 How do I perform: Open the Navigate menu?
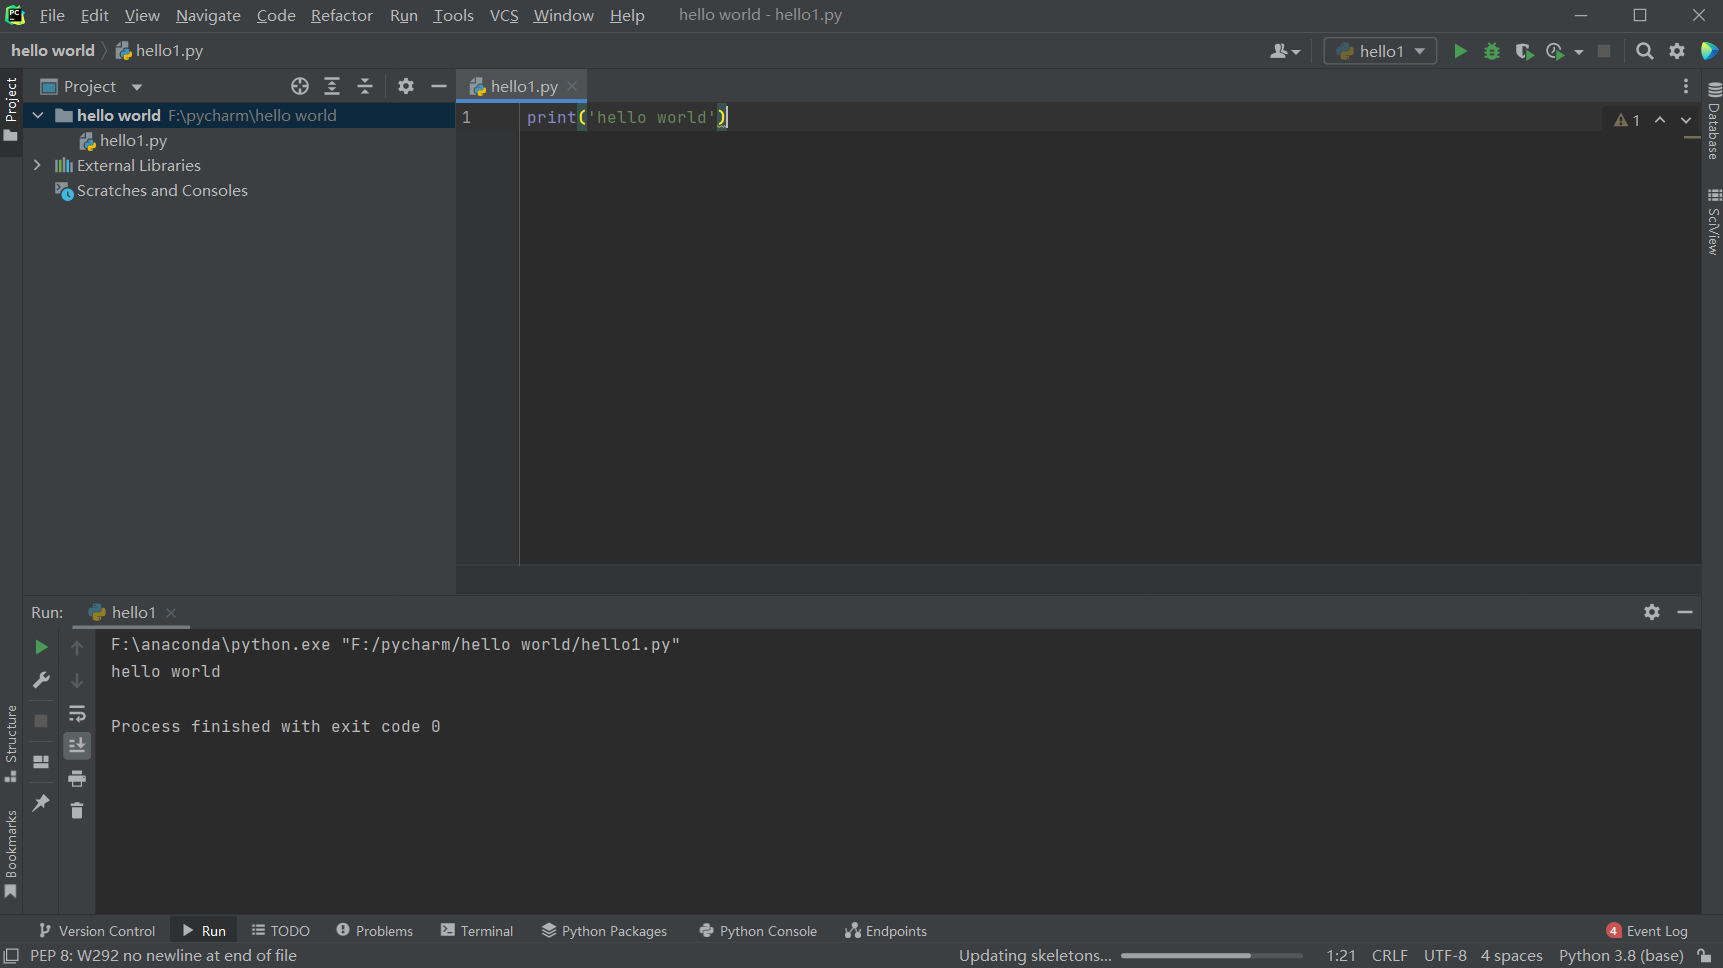click(208, 15)
